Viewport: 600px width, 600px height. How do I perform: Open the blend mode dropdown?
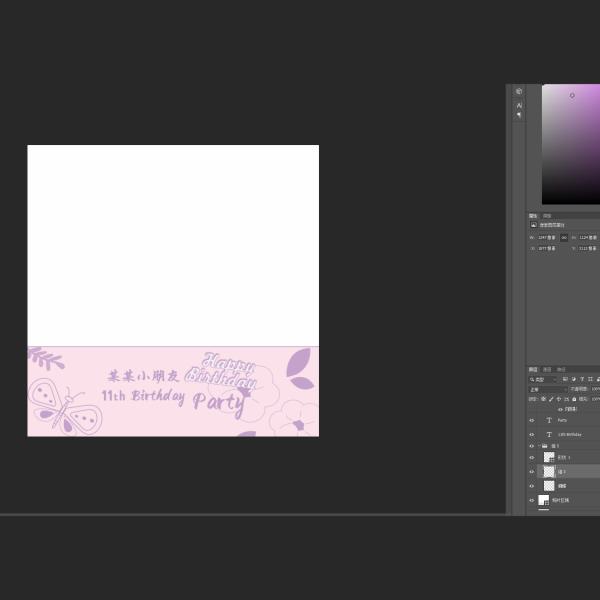546,389
